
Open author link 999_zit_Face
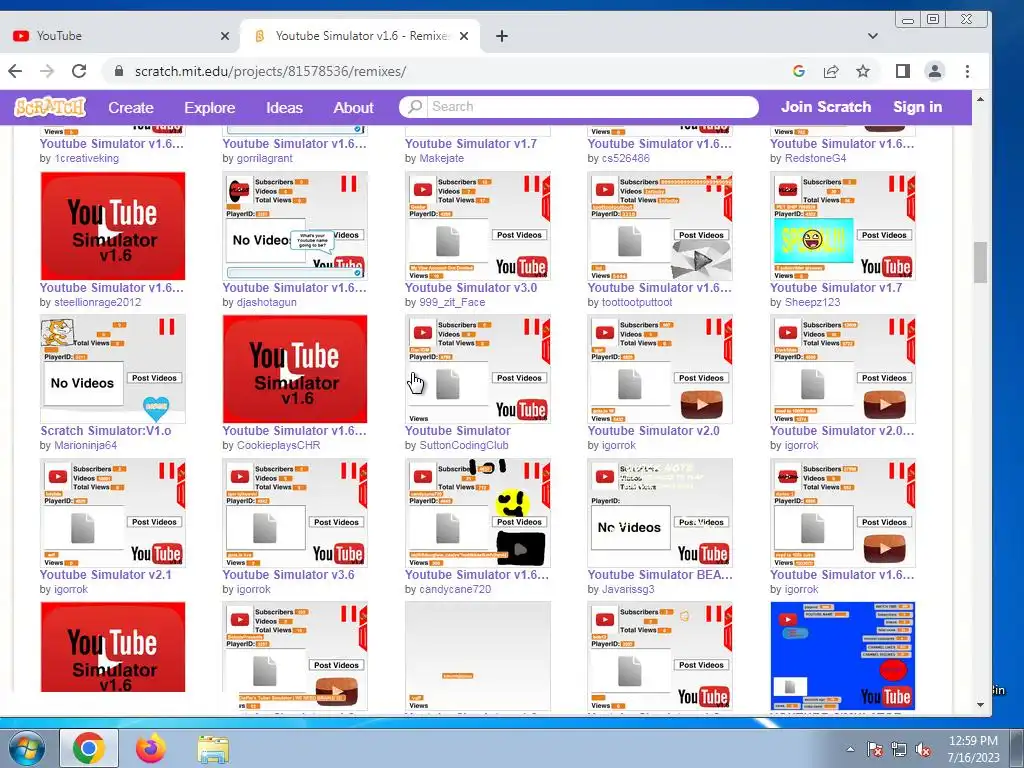[x=452, y=302]
